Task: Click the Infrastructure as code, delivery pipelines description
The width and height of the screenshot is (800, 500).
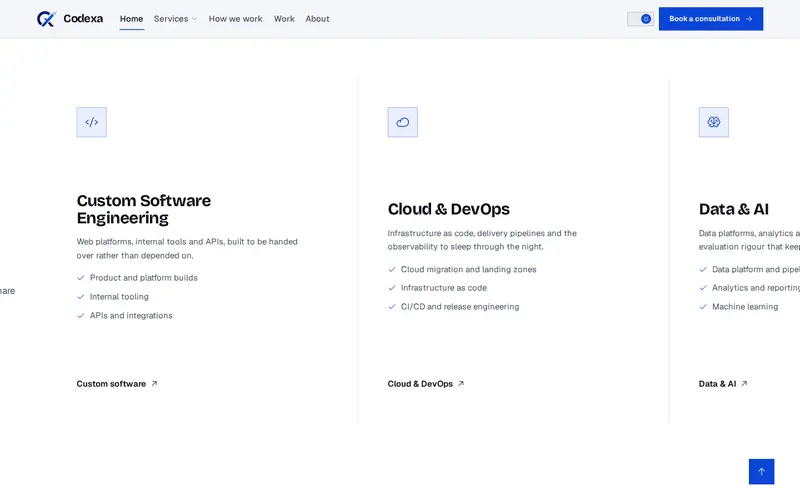Action: click(482, 240)
